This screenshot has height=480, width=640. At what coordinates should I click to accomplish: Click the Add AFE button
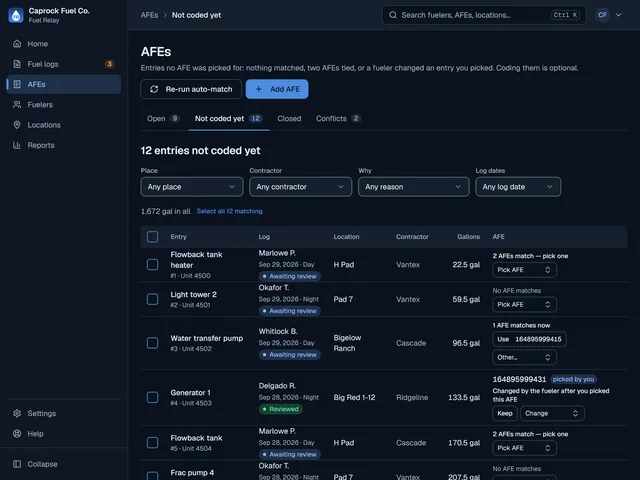click(x=277, y=89)
